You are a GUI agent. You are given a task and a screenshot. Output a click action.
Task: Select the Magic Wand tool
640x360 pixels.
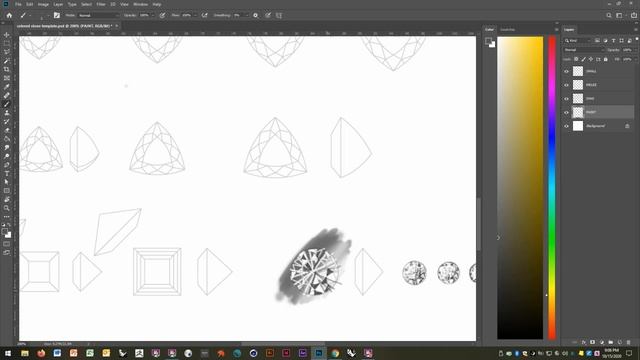tap(7, 61)
